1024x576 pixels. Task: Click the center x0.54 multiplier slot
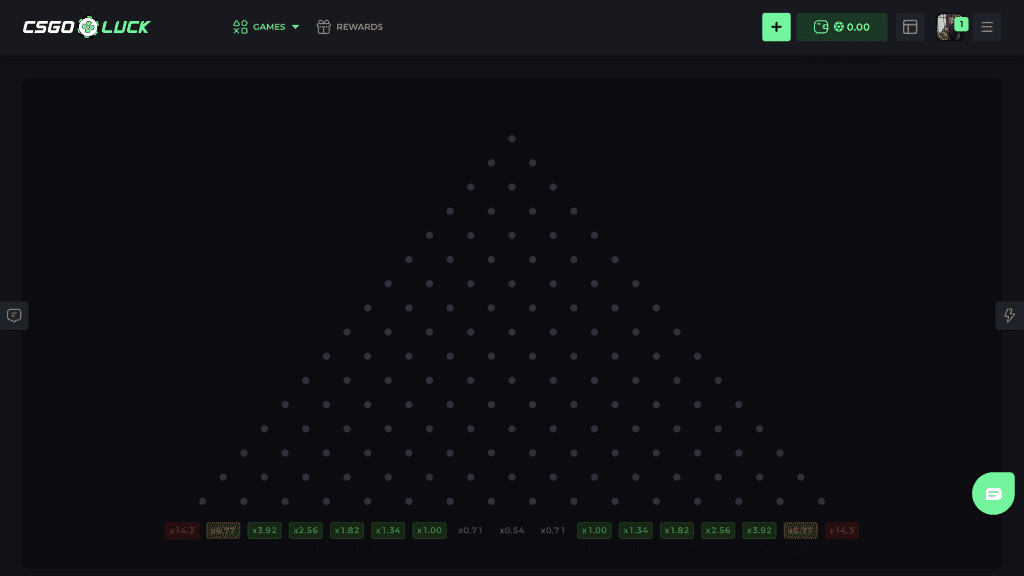512,530
